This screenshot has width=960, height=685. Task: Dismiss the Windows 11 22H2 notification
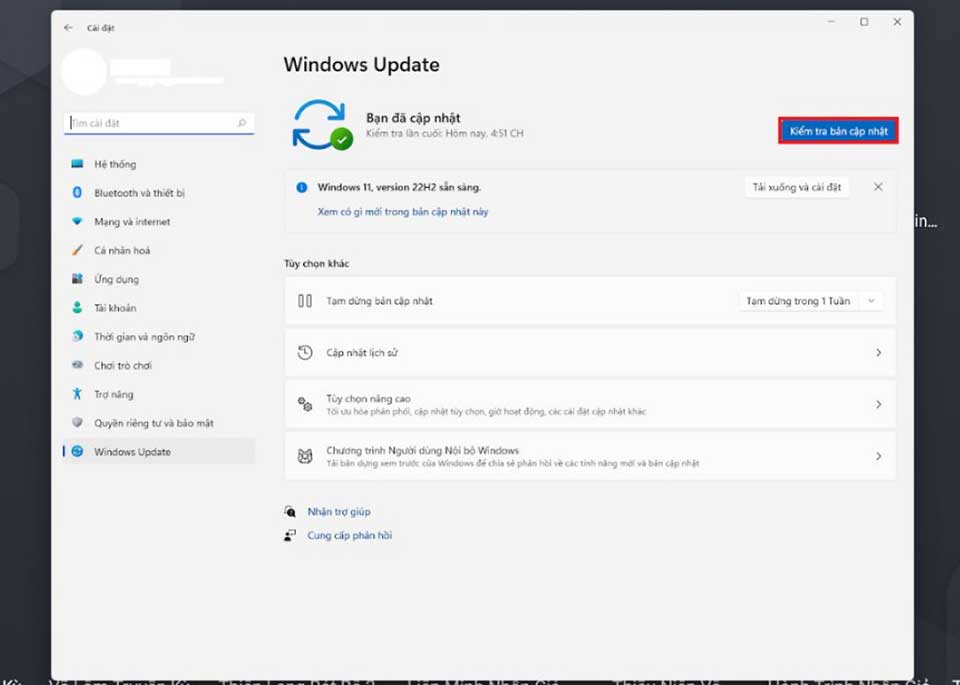point(878,187)
